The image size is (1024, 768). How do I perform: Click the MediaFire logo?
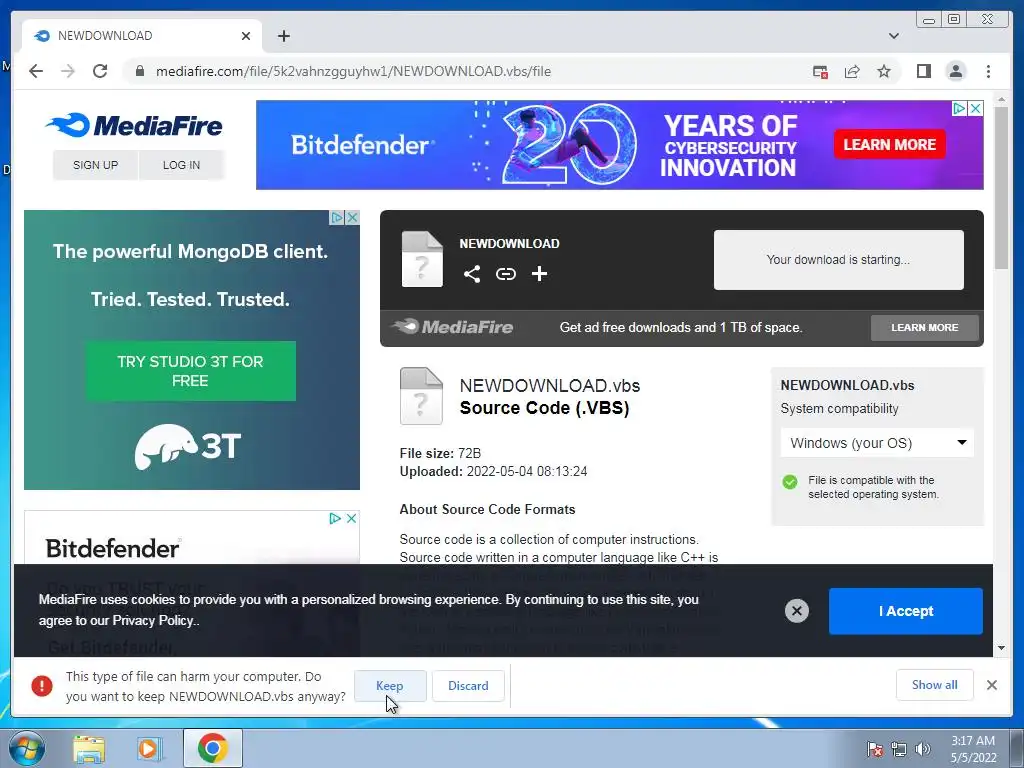134,125
